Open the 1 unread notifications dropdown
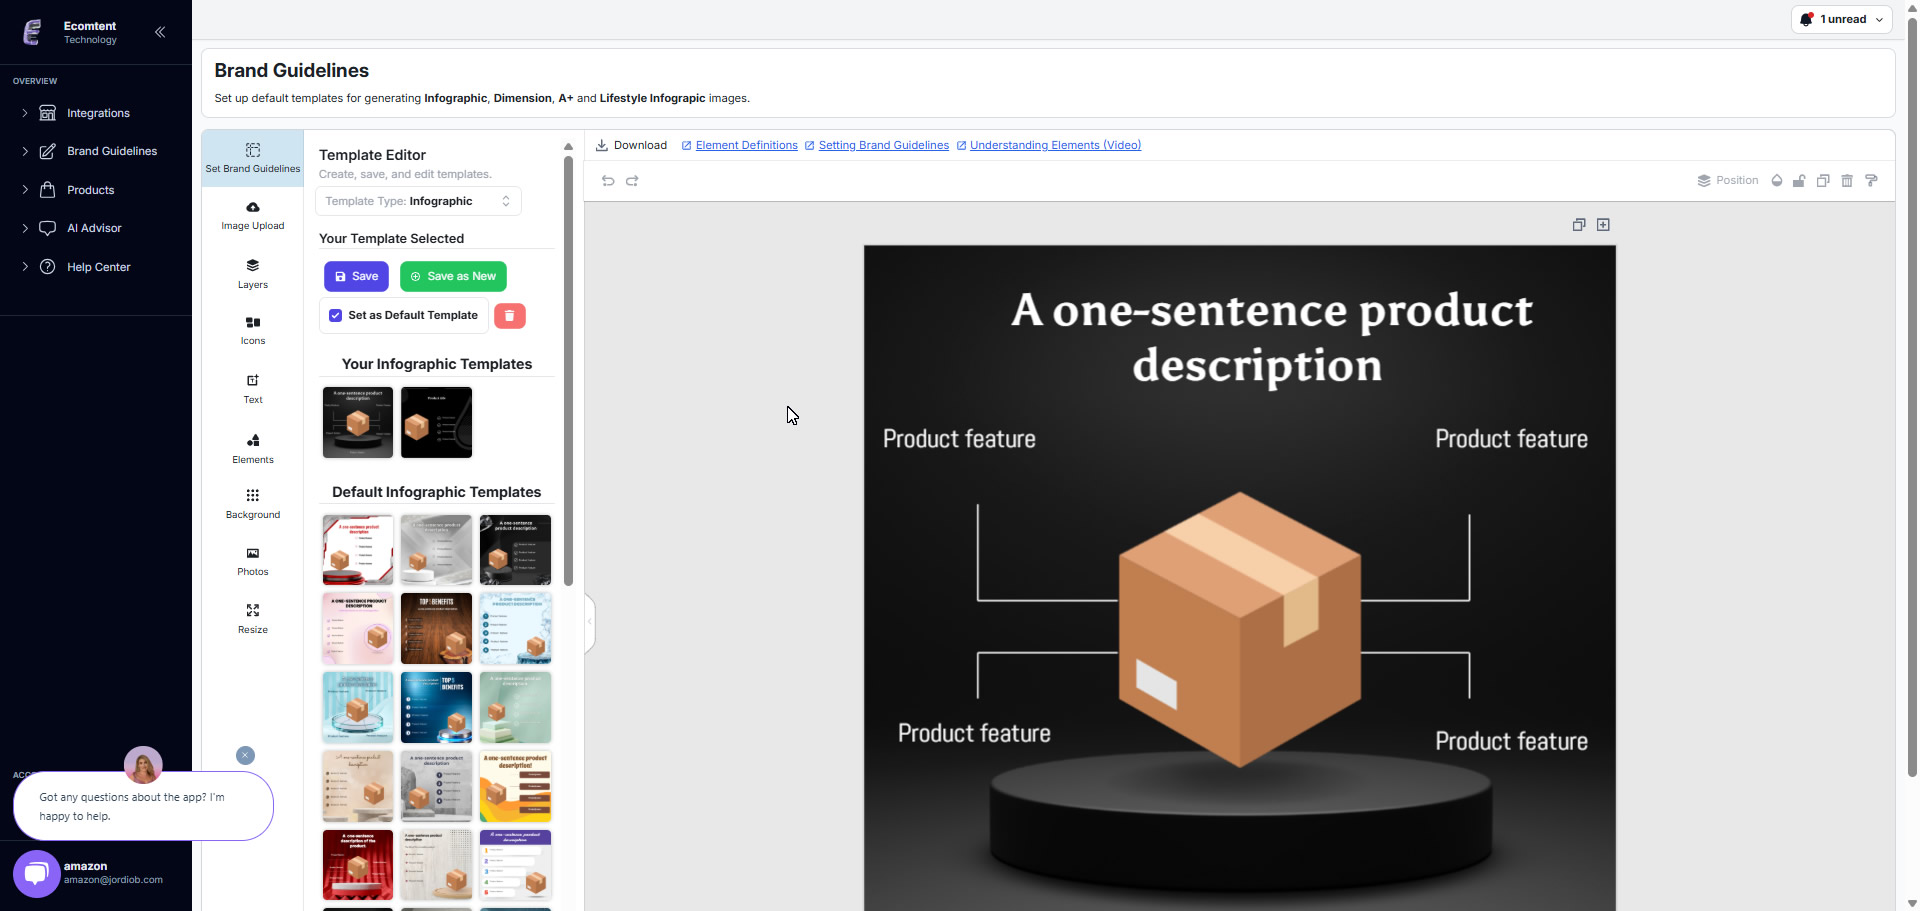1920x911 pixels. tap(1841, 19)
